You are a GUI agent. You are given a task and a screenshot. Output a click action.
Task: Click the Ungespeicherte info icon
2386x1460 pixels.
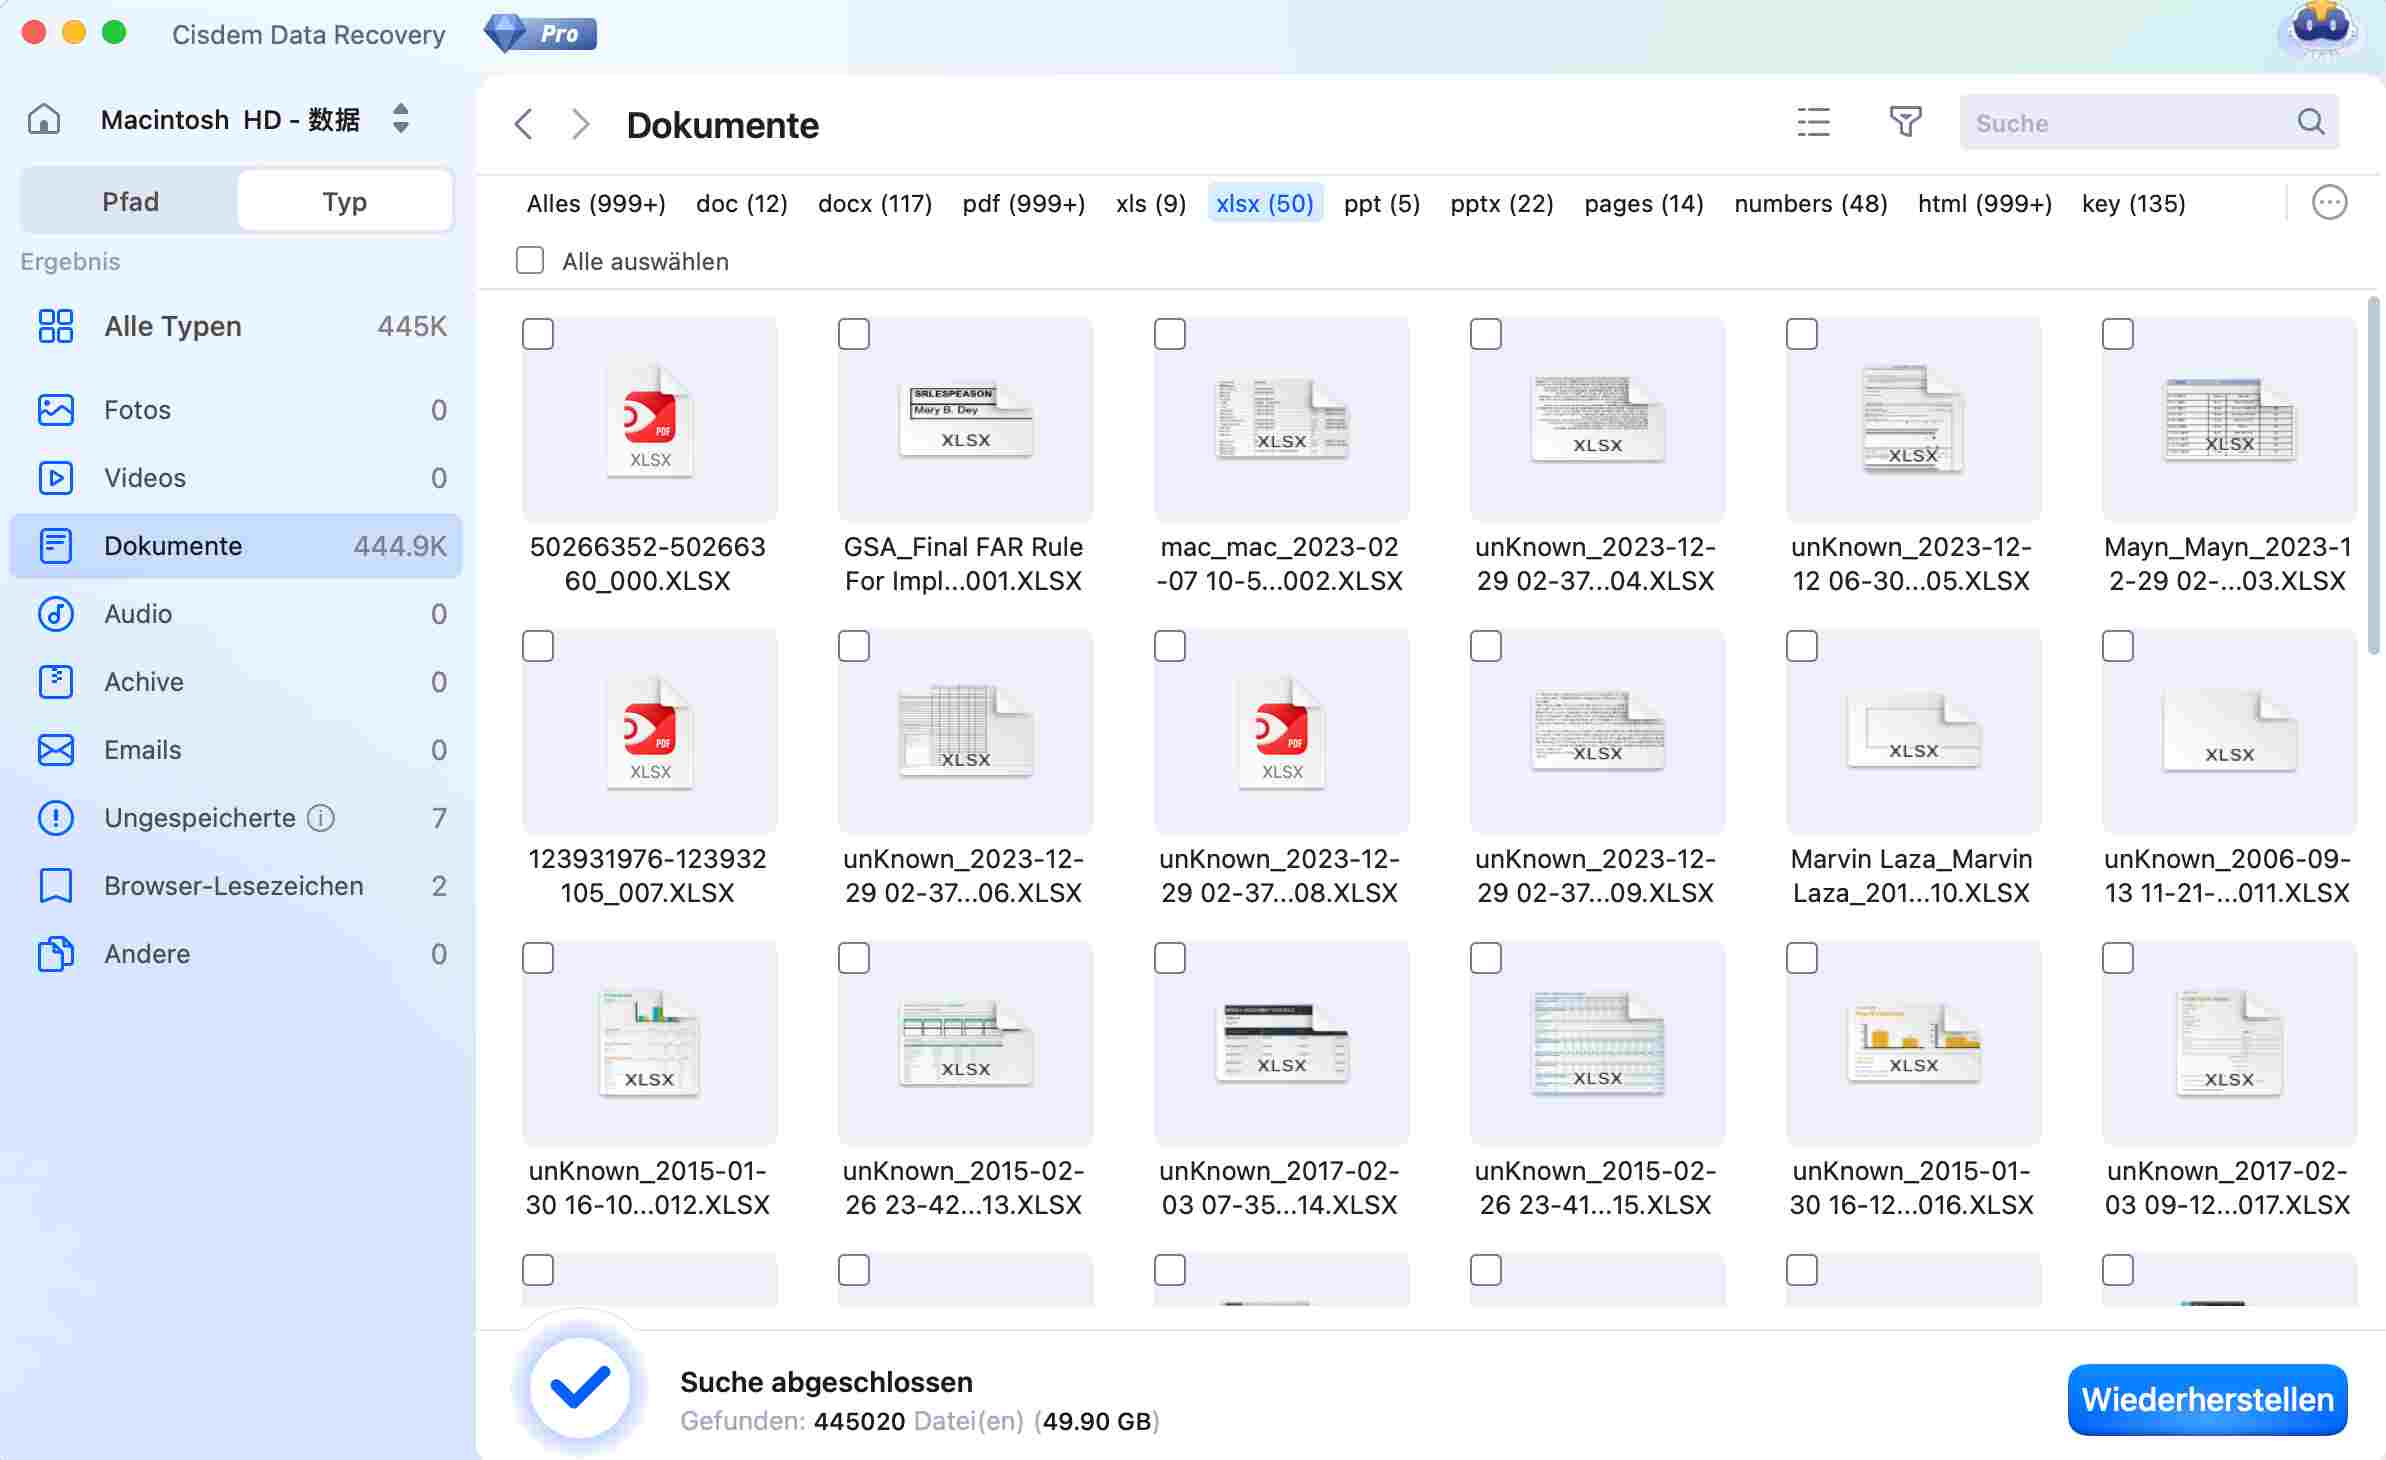[320, 818]
